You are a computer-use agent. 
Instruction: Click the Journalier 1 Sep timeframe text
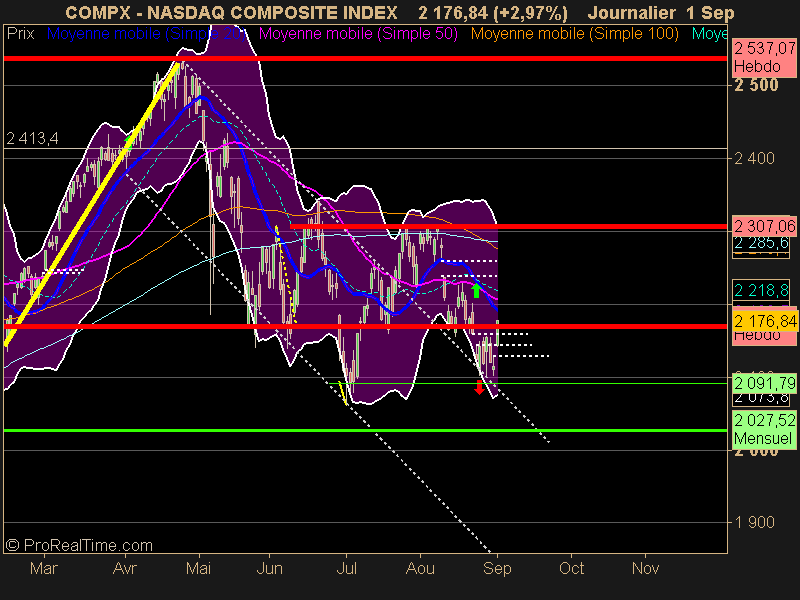coord(661,13)
